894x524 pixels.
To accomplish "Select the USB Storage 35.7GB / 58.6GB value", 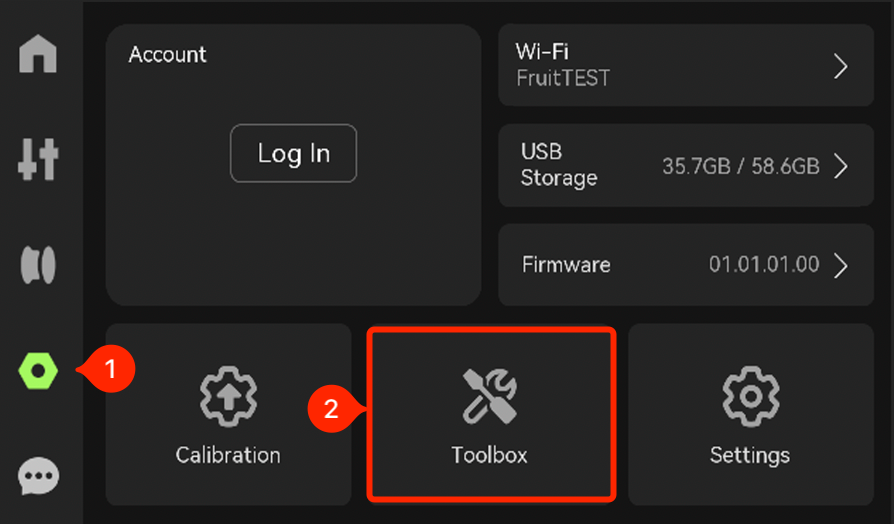I will point(741,166).
